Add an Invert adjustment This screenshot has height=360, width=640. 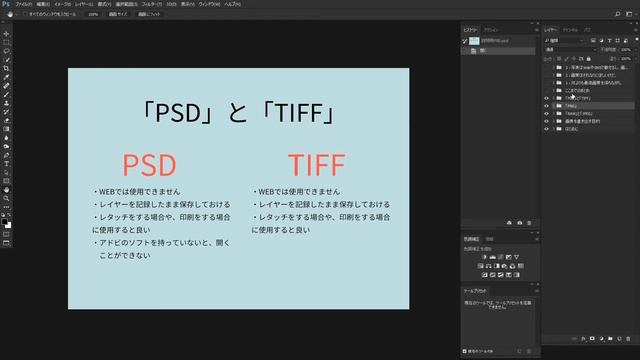(484, 275)
